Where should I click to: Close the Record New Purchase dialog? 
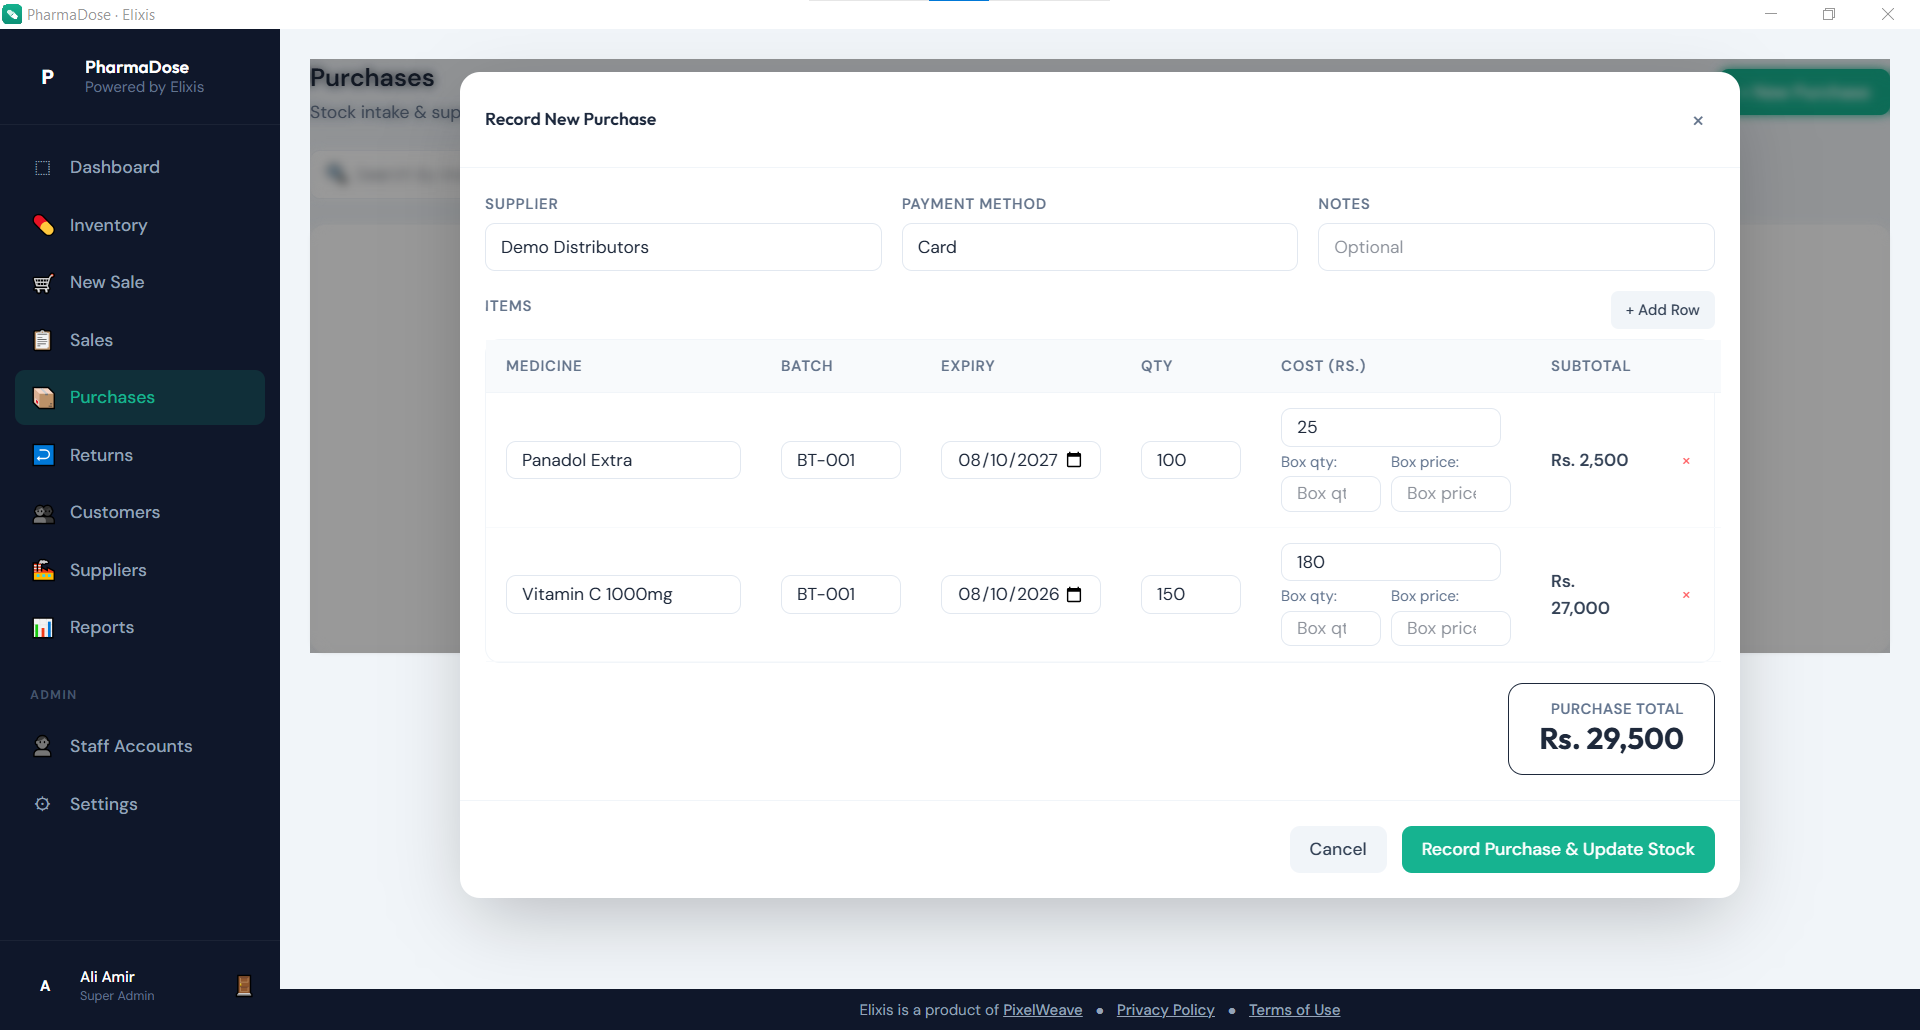(1698, 120)
